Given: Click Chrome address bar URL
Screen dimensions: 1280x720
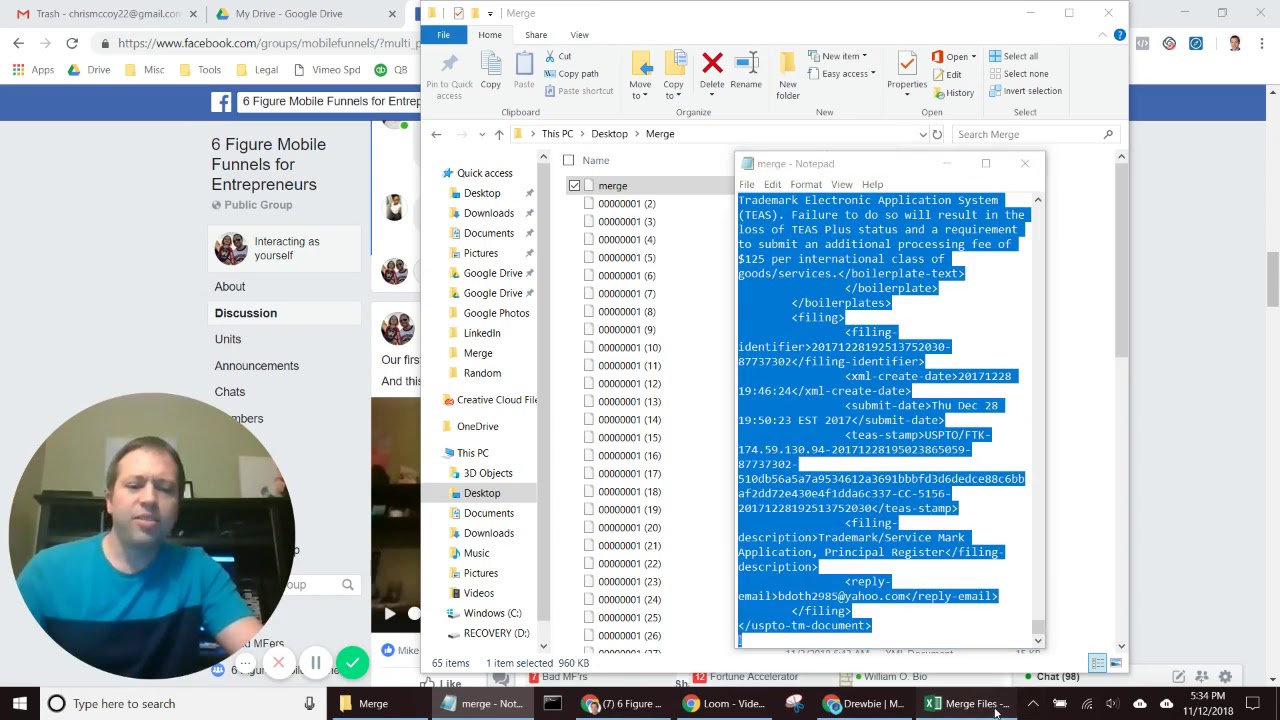Looking at the screenshot, I should 268,43.
